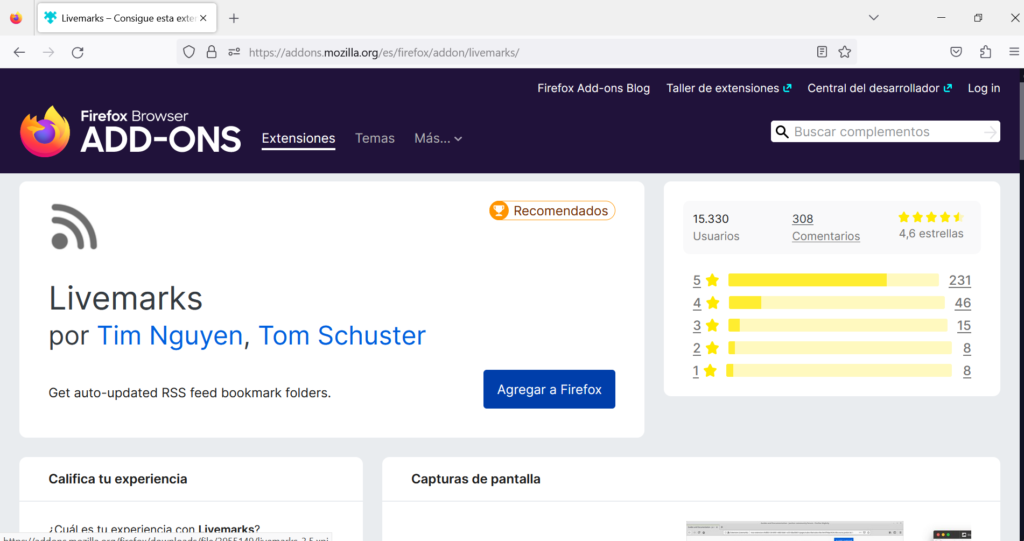Screen dimensions: 1024x541
Task: Open the list all tabs chevron
Action: [x=873, y=18]
